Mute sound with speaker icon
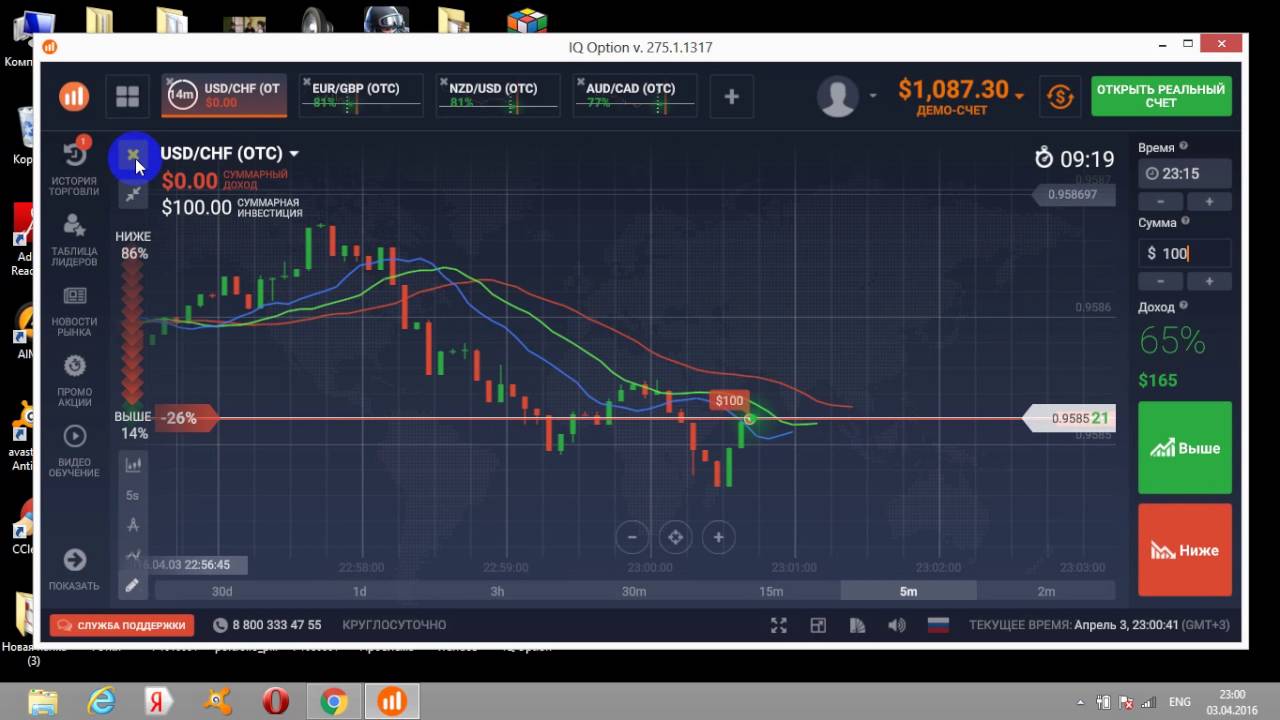 (x=897, y=625)
